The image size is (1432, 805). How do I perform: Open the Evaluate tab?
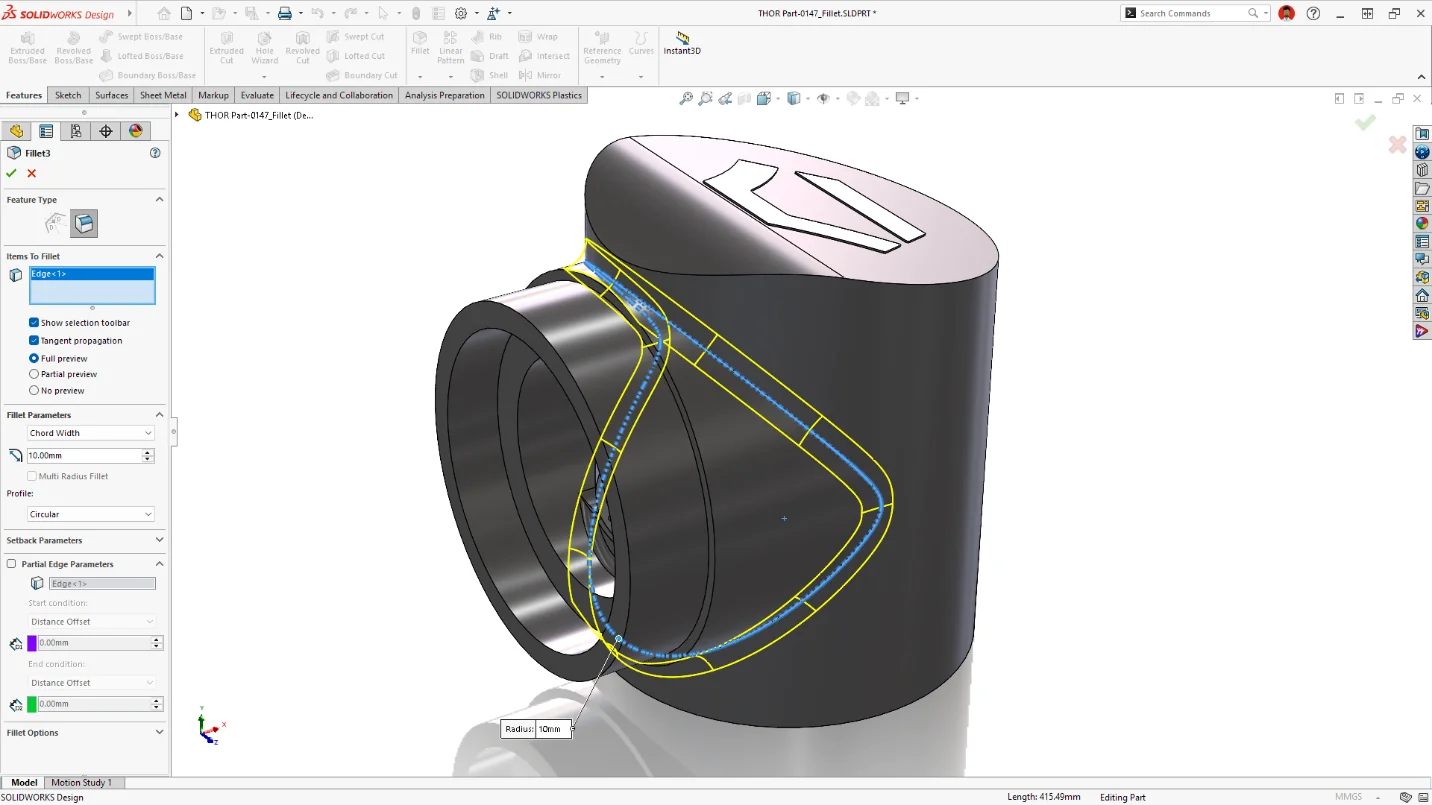tap(257, 95)
